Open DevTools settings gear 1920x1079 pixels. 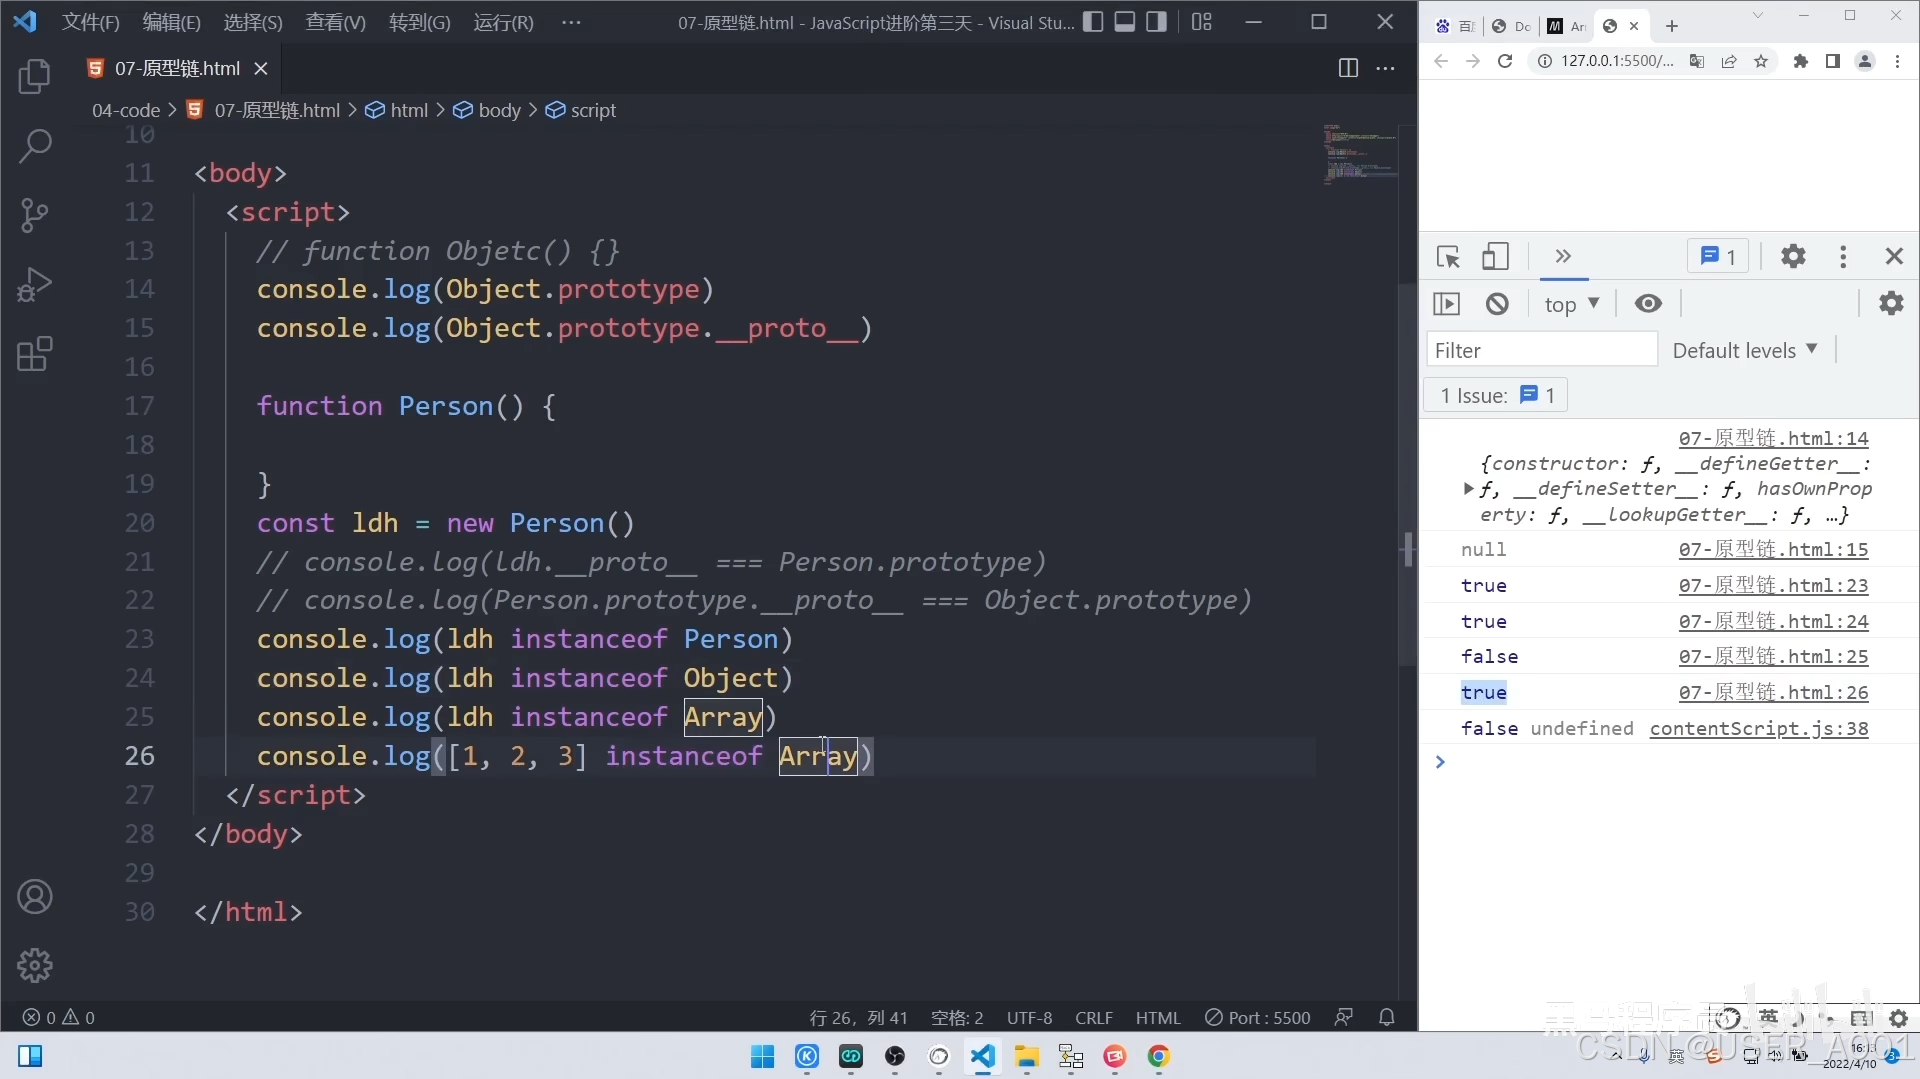[1793, 257]
